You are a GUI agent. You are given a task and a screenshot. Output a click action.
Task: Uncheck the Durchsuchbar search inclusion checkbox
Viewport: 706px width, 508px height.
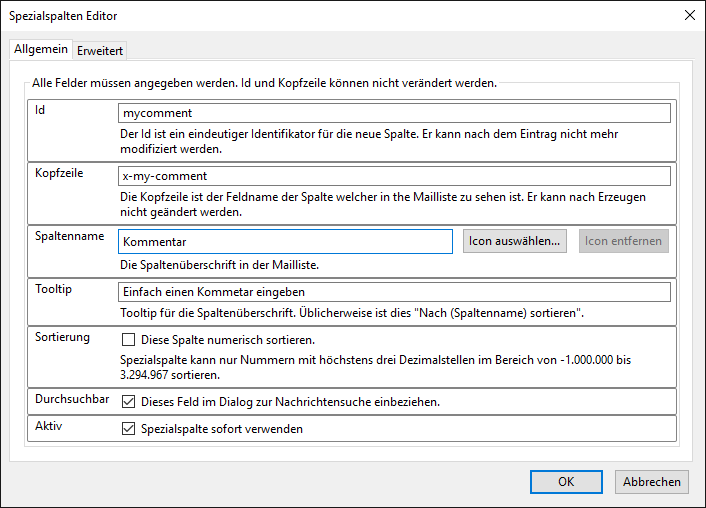click(128, 402)
